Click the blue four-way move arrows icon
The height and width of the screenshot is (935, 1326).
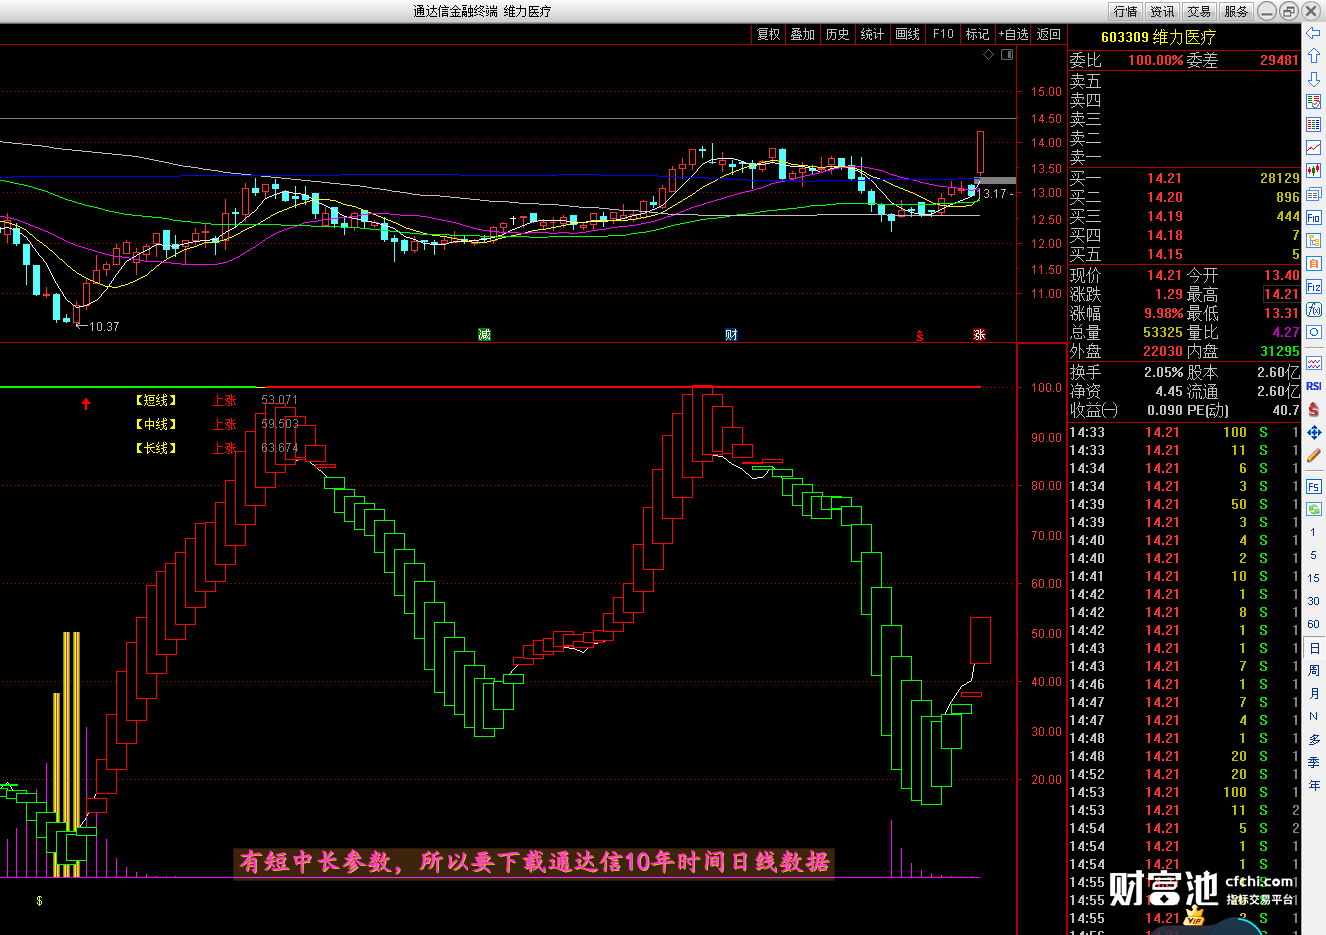[1314, 432]
